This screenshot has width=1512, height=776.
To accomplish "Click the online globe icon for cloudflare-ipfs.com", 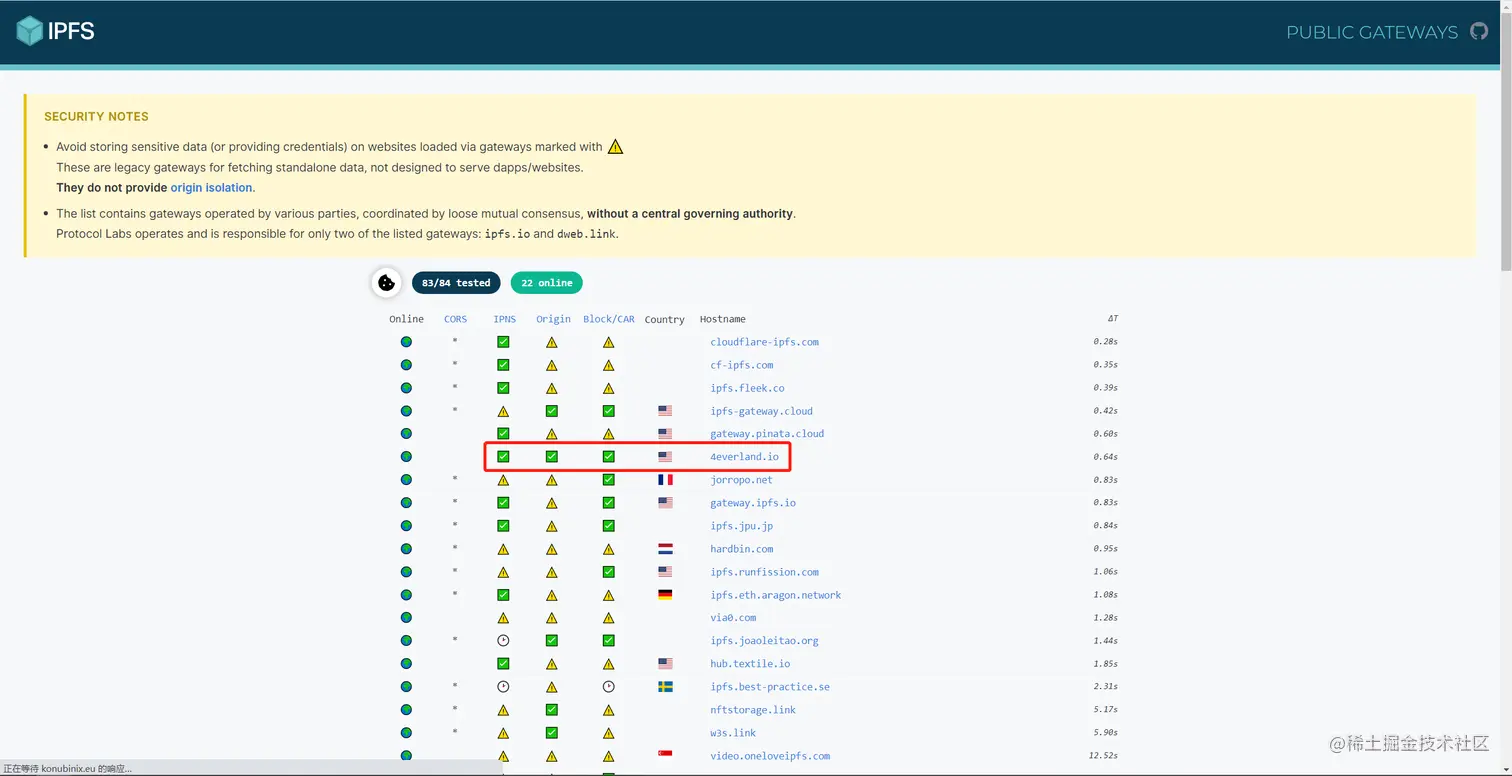I will pos(406,342).
